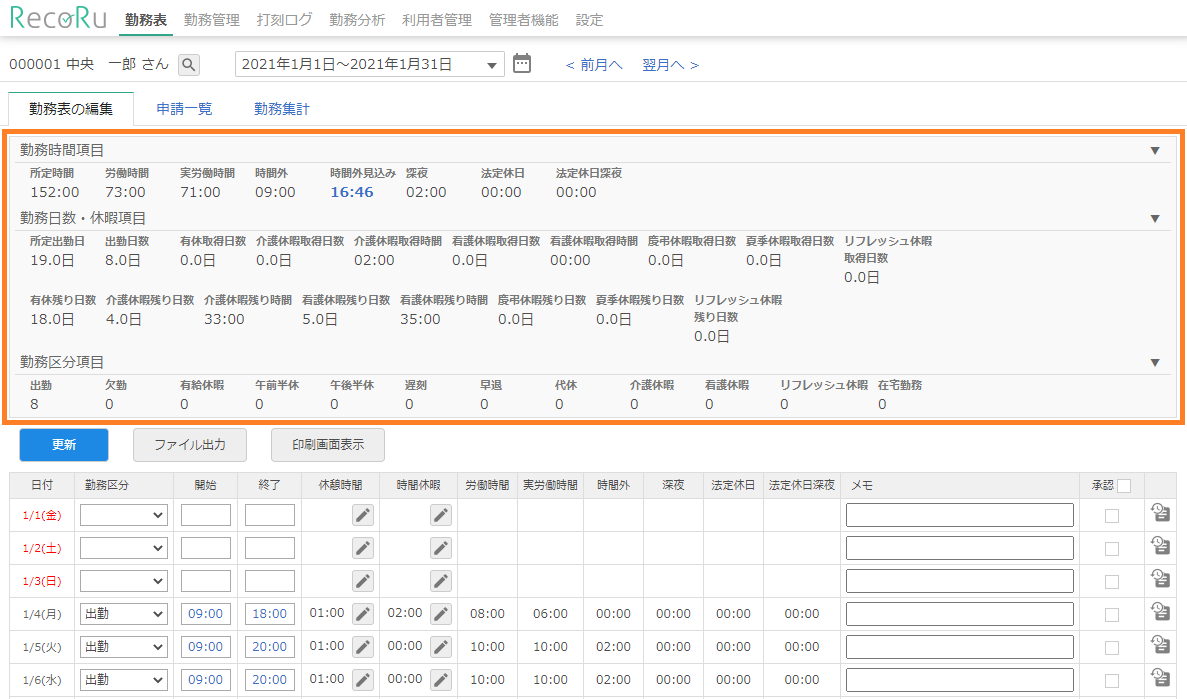Viewport: 1187px width, 699px height.
Task: Open the calendar date picker icon
Action: click(522, 64)
